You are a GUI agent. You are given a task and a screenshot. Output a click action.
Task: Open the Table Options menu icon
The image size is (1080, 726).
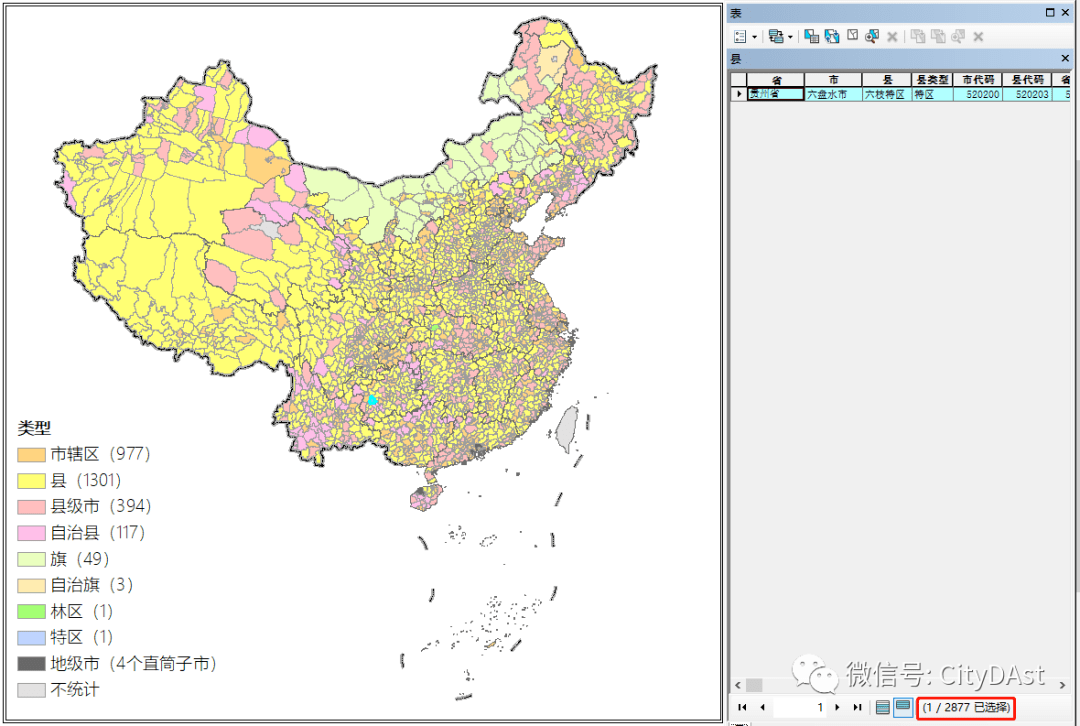(740, 37)
